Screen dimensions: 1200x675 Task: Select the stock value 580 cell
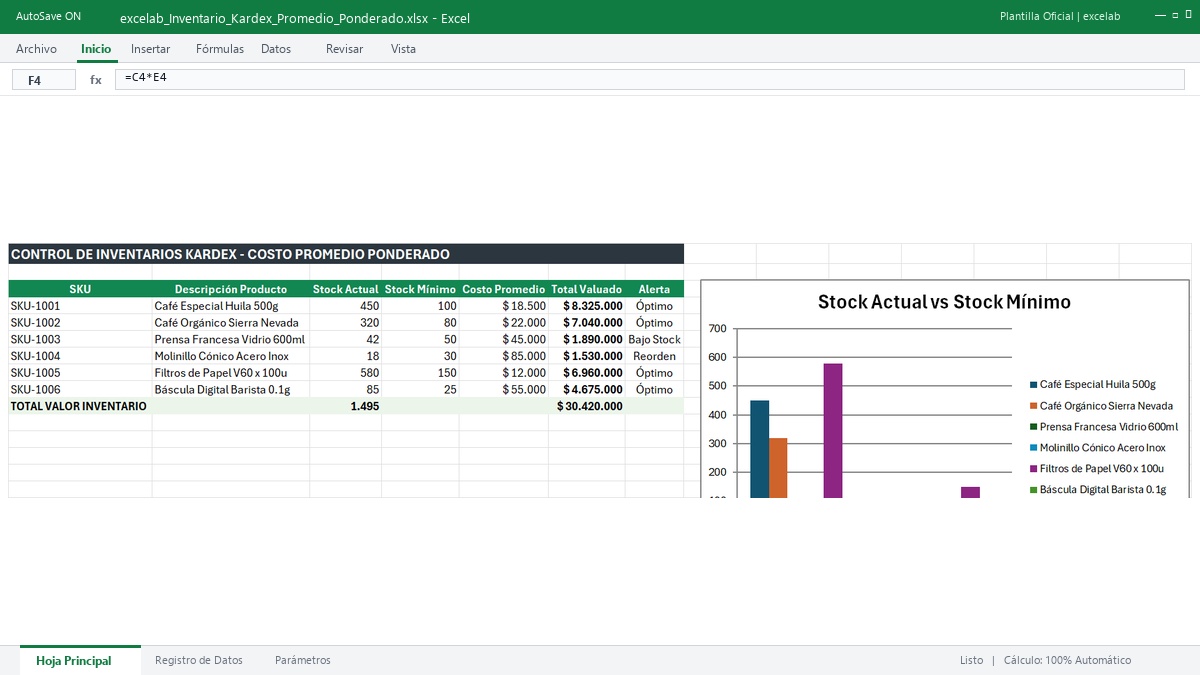(346, 373)
